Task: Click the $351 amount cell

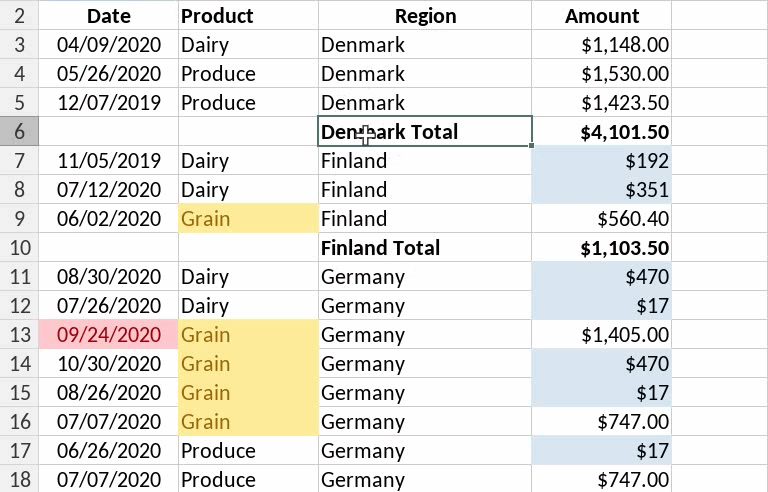Action: [x=601, y=190]
